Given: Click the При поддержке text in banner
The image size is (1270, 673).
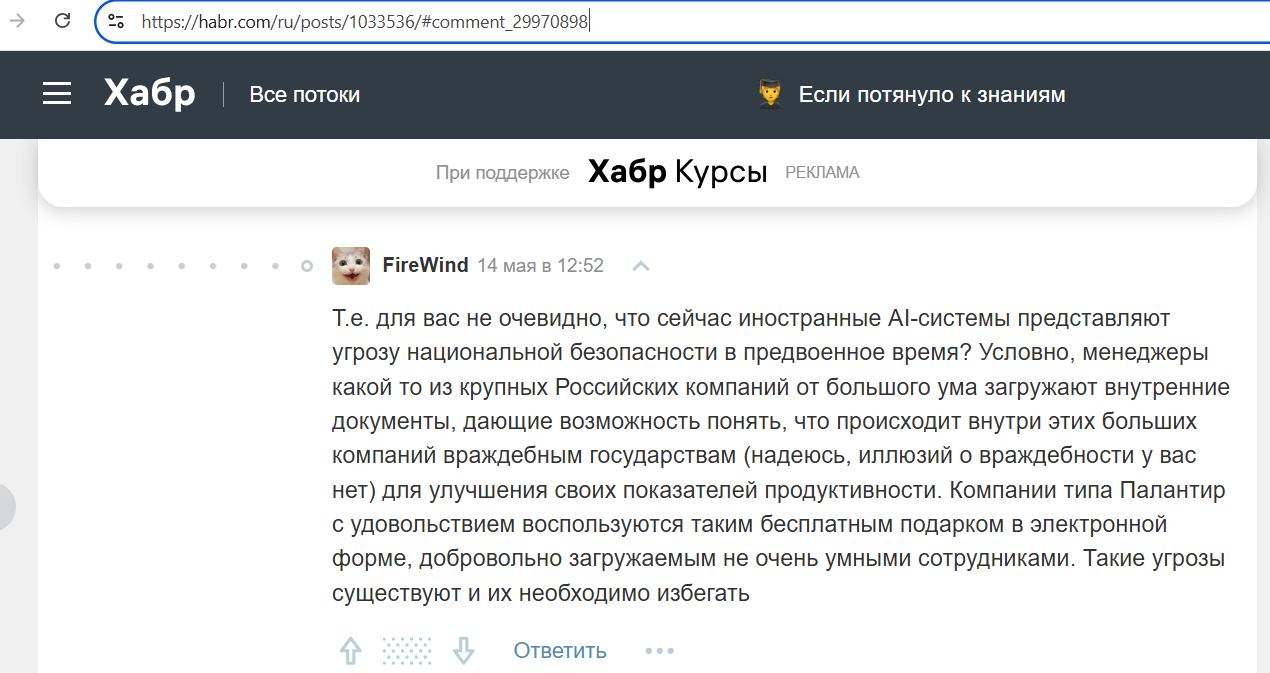Looking at the screenshot, I should tap(503, 173).
